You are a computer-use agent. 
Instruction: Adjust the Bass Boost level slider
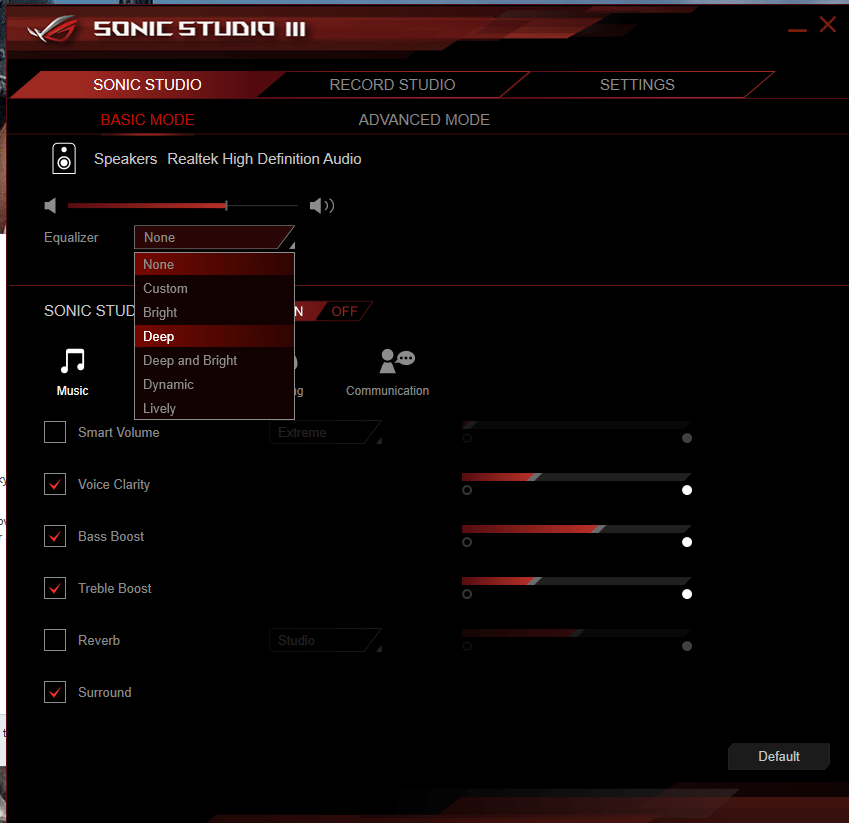[x=576, y=529]
